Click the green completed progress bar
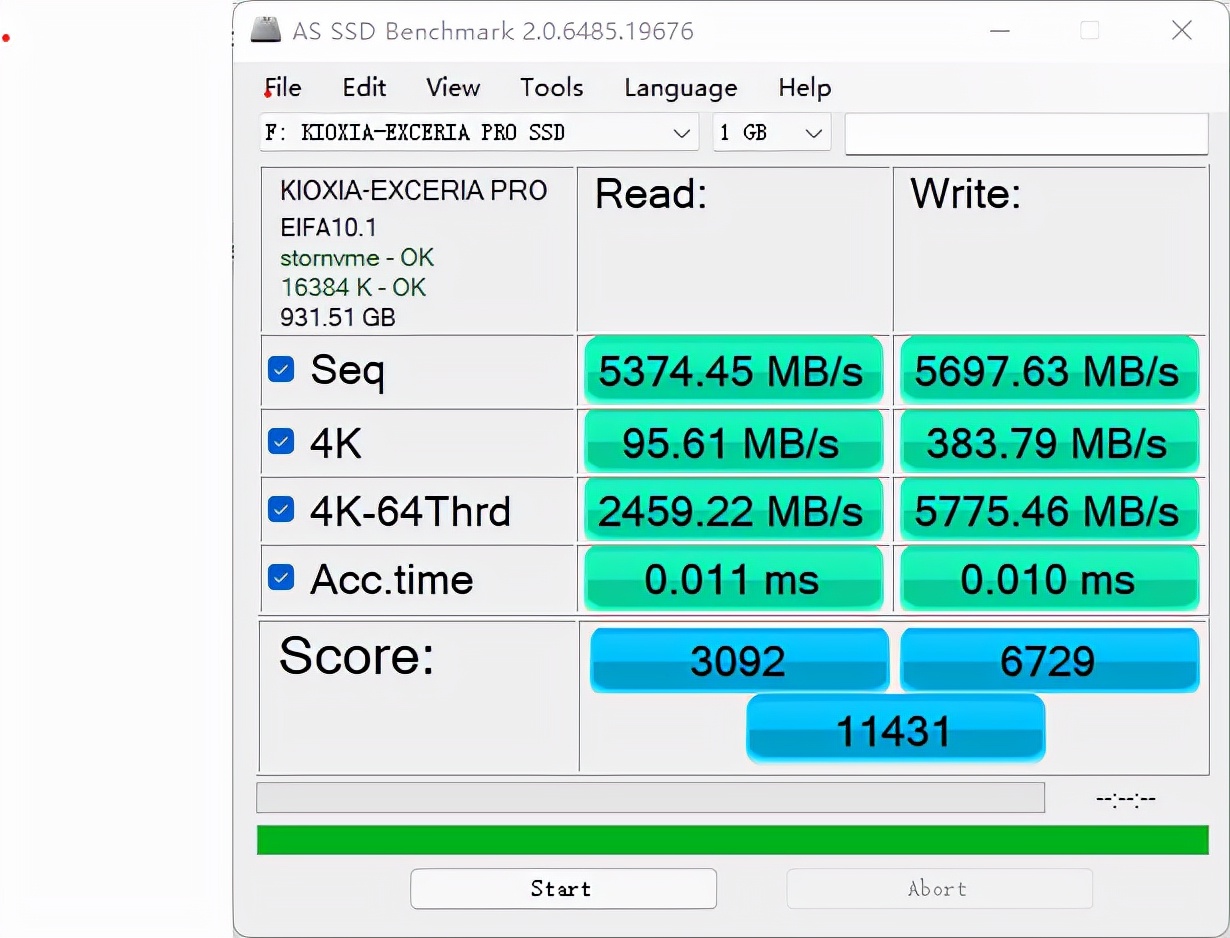Viewport: 1230px width, 938px height. [732, 840]
